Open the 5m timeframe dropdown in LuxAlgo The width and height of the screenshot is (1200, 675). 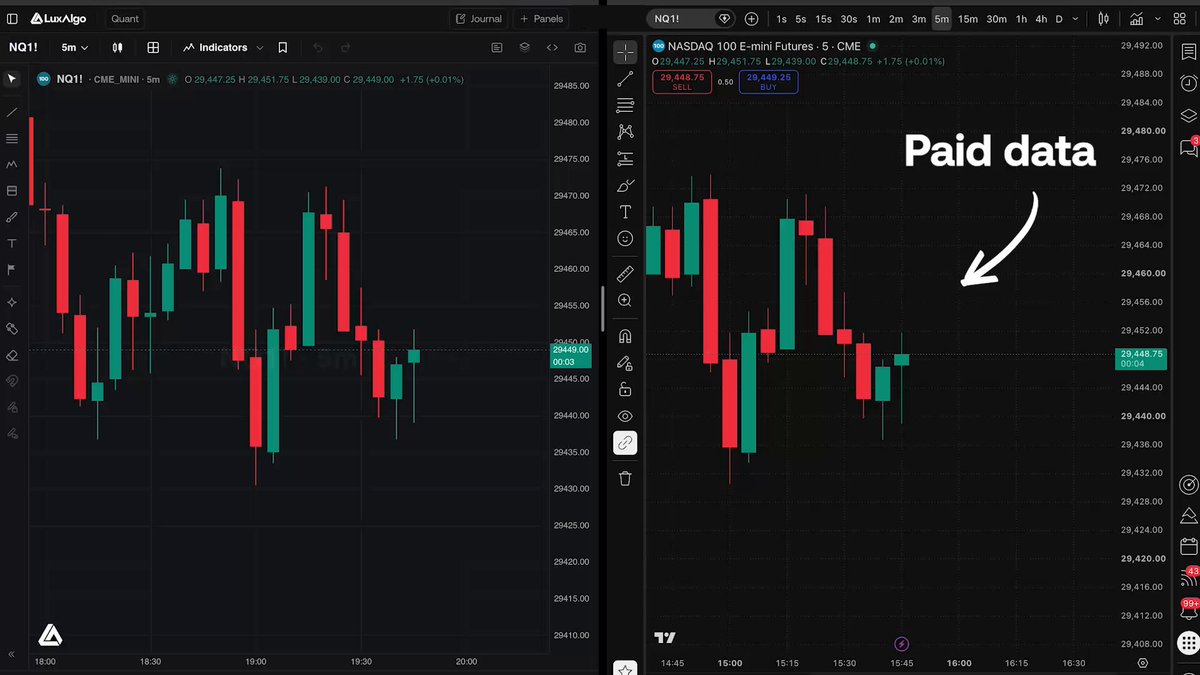(75, 47)
